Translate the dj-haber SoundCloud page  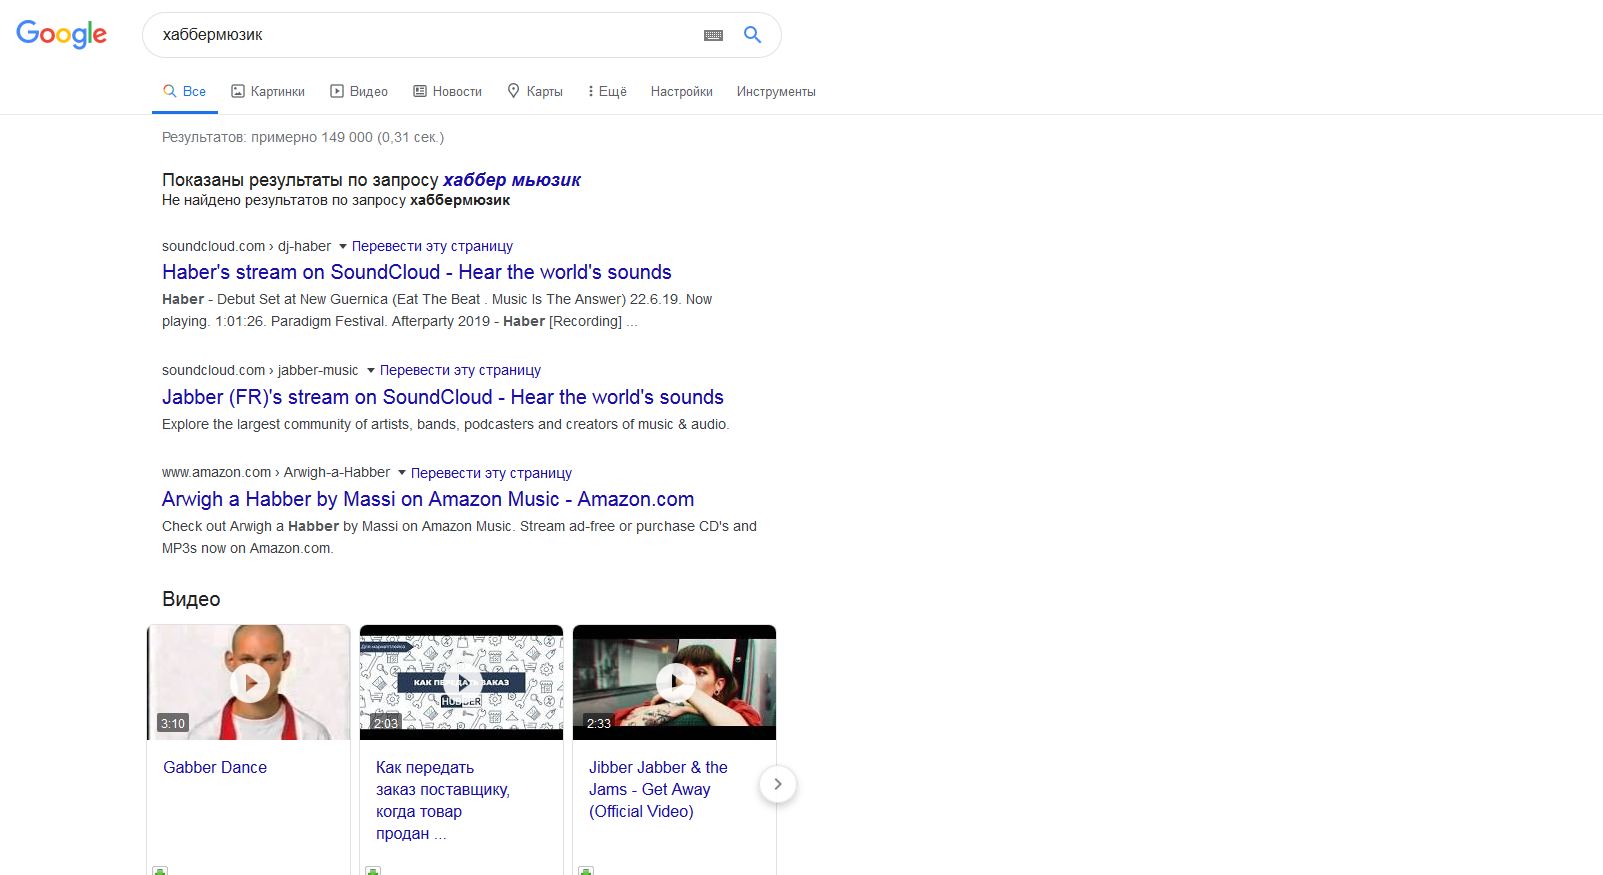pos(432,246)
